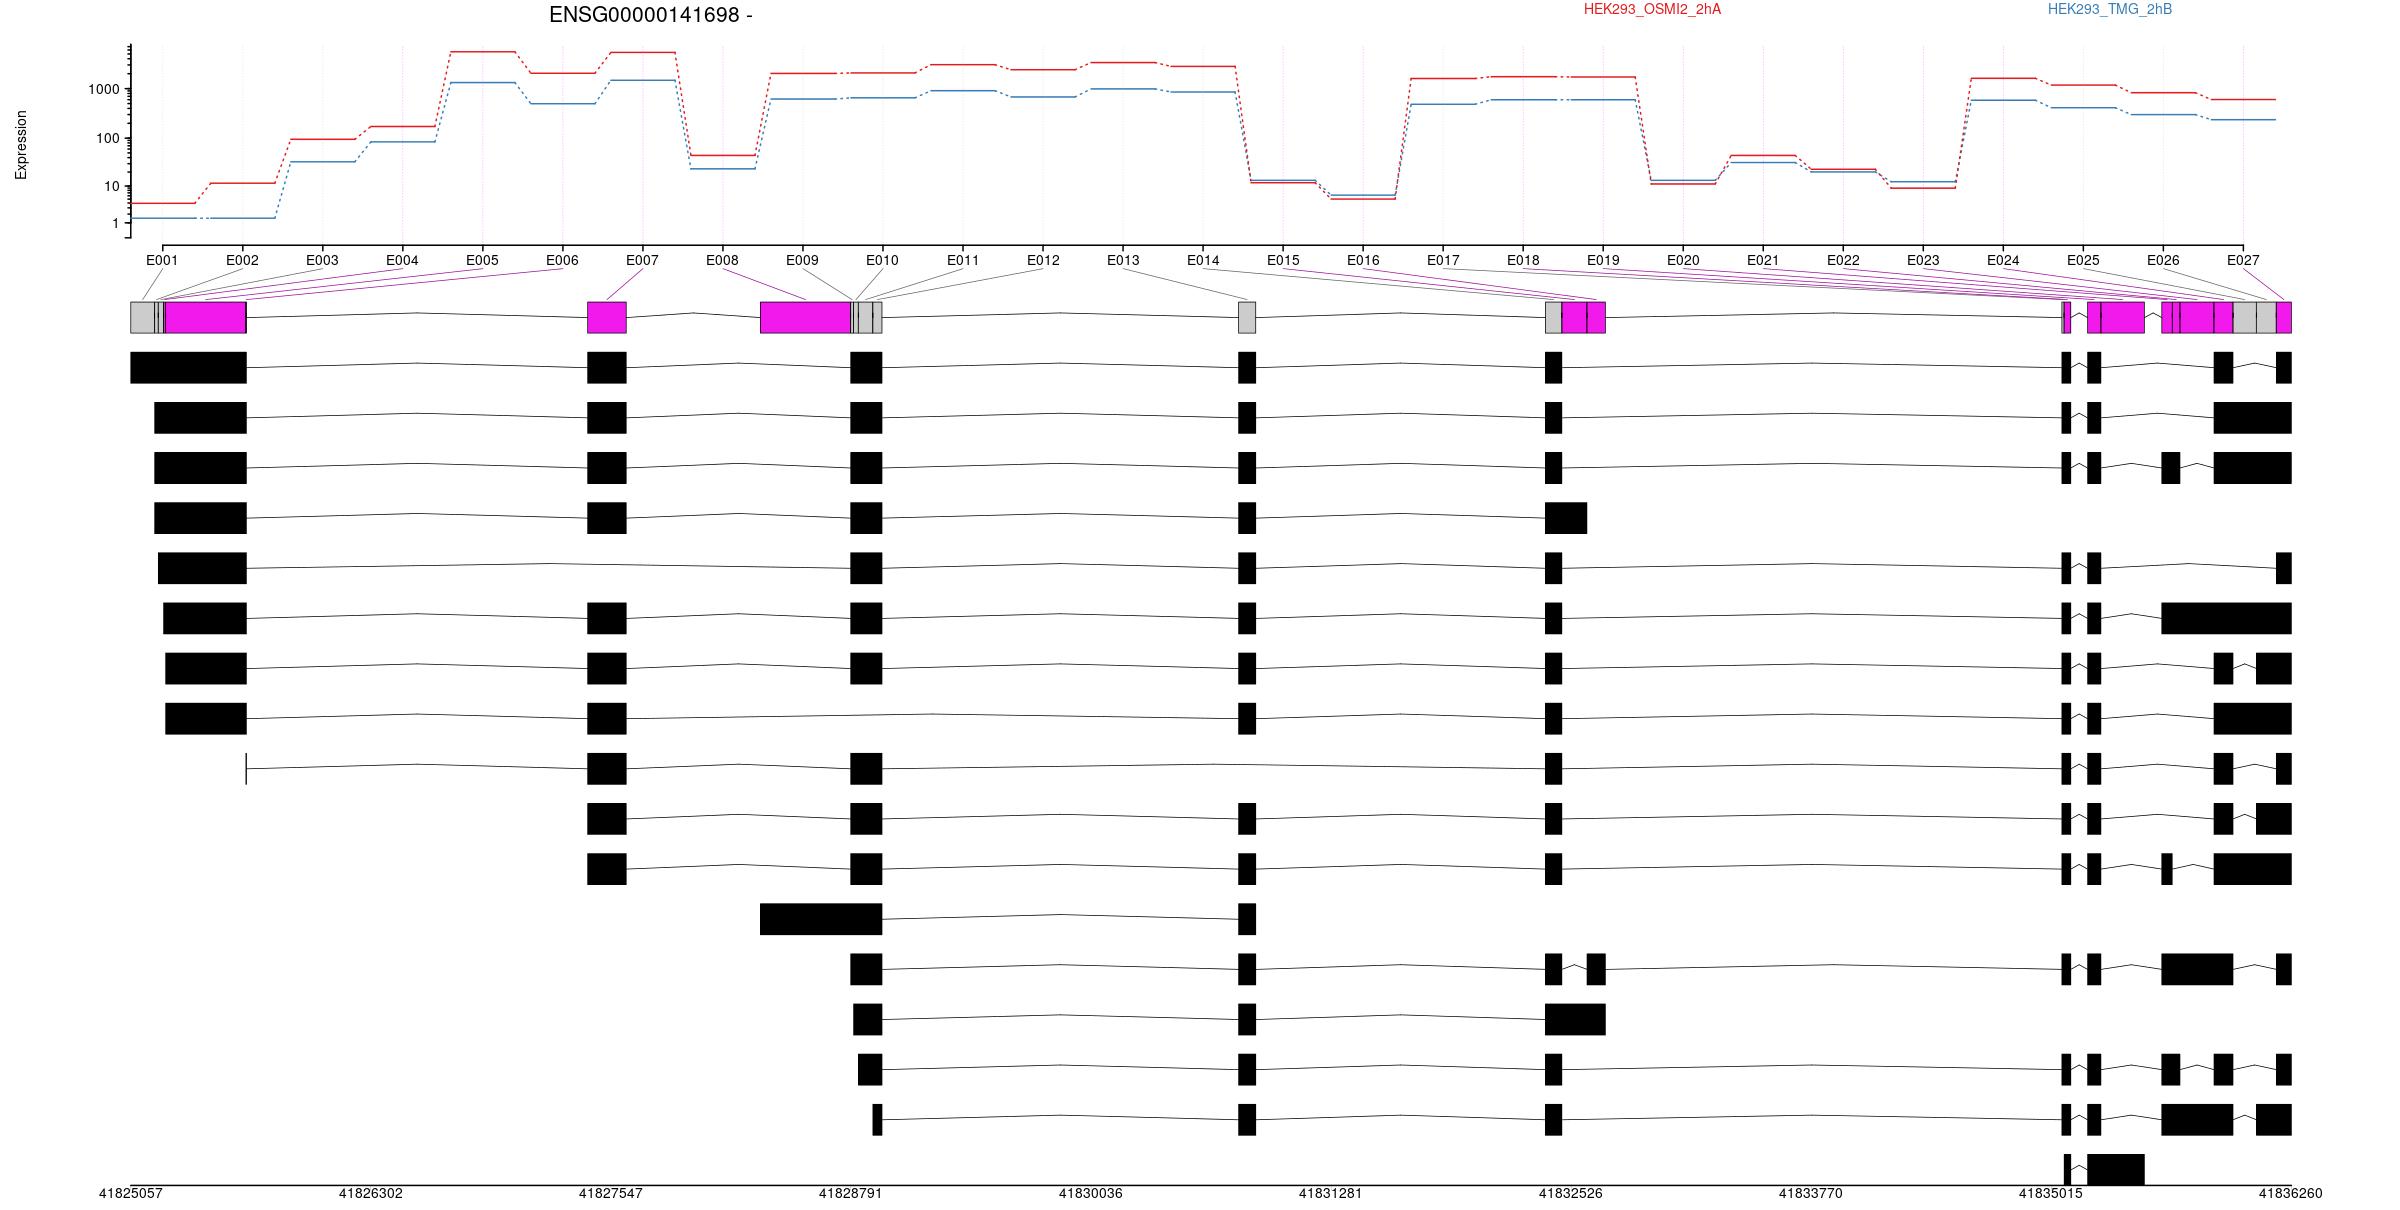Screen dimensions: 2400x1210
Task: Click exon bin label E026
Action: click(x=2163, y=260)
